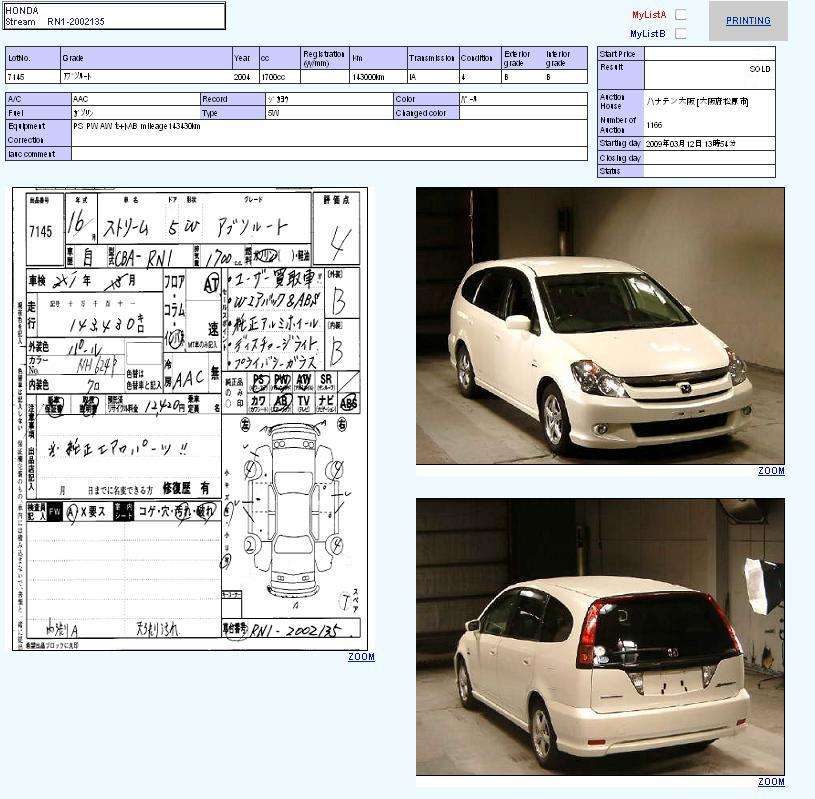
Task: Click the HONDA Stream RN1-2002135 title box
Action: click(x=114, y=16)
